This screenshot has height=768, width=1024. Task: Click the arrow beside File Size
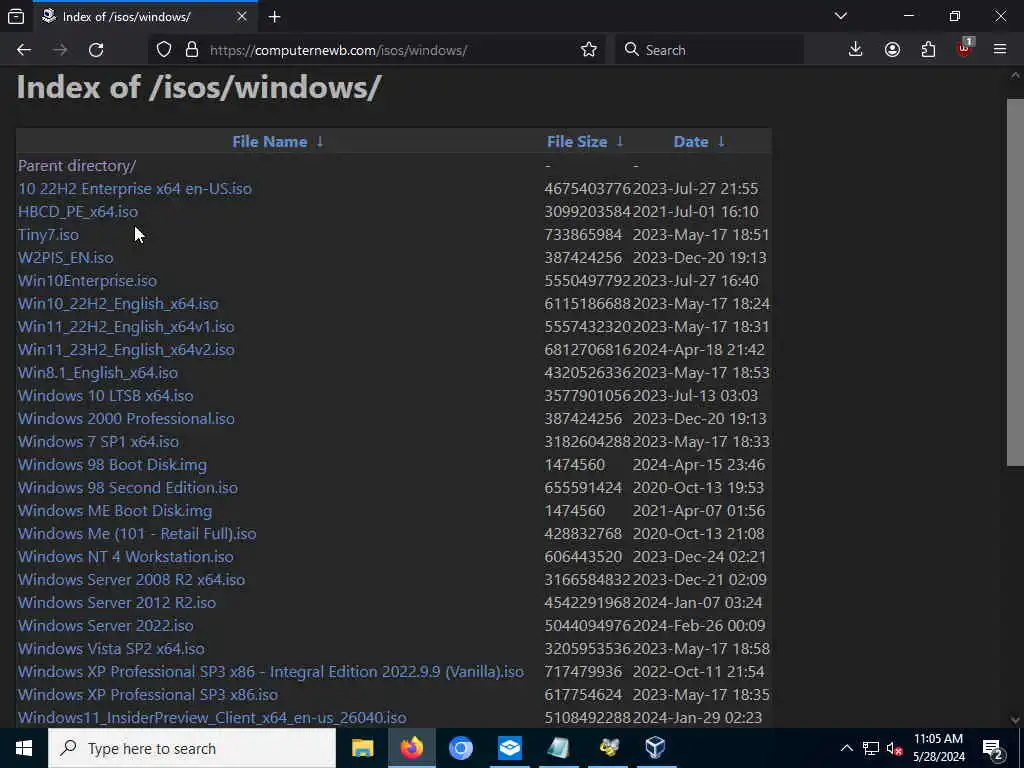(x=620, y=142)
